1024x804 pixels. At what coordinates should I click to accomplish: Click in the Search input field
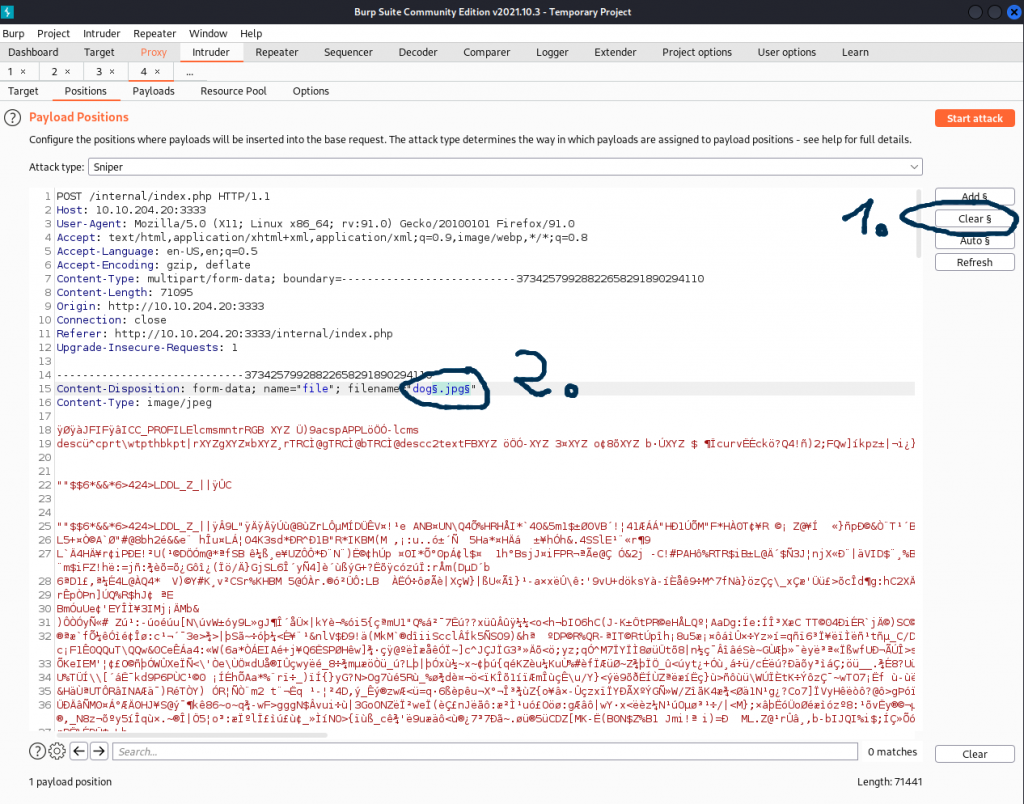coord(480,751)
